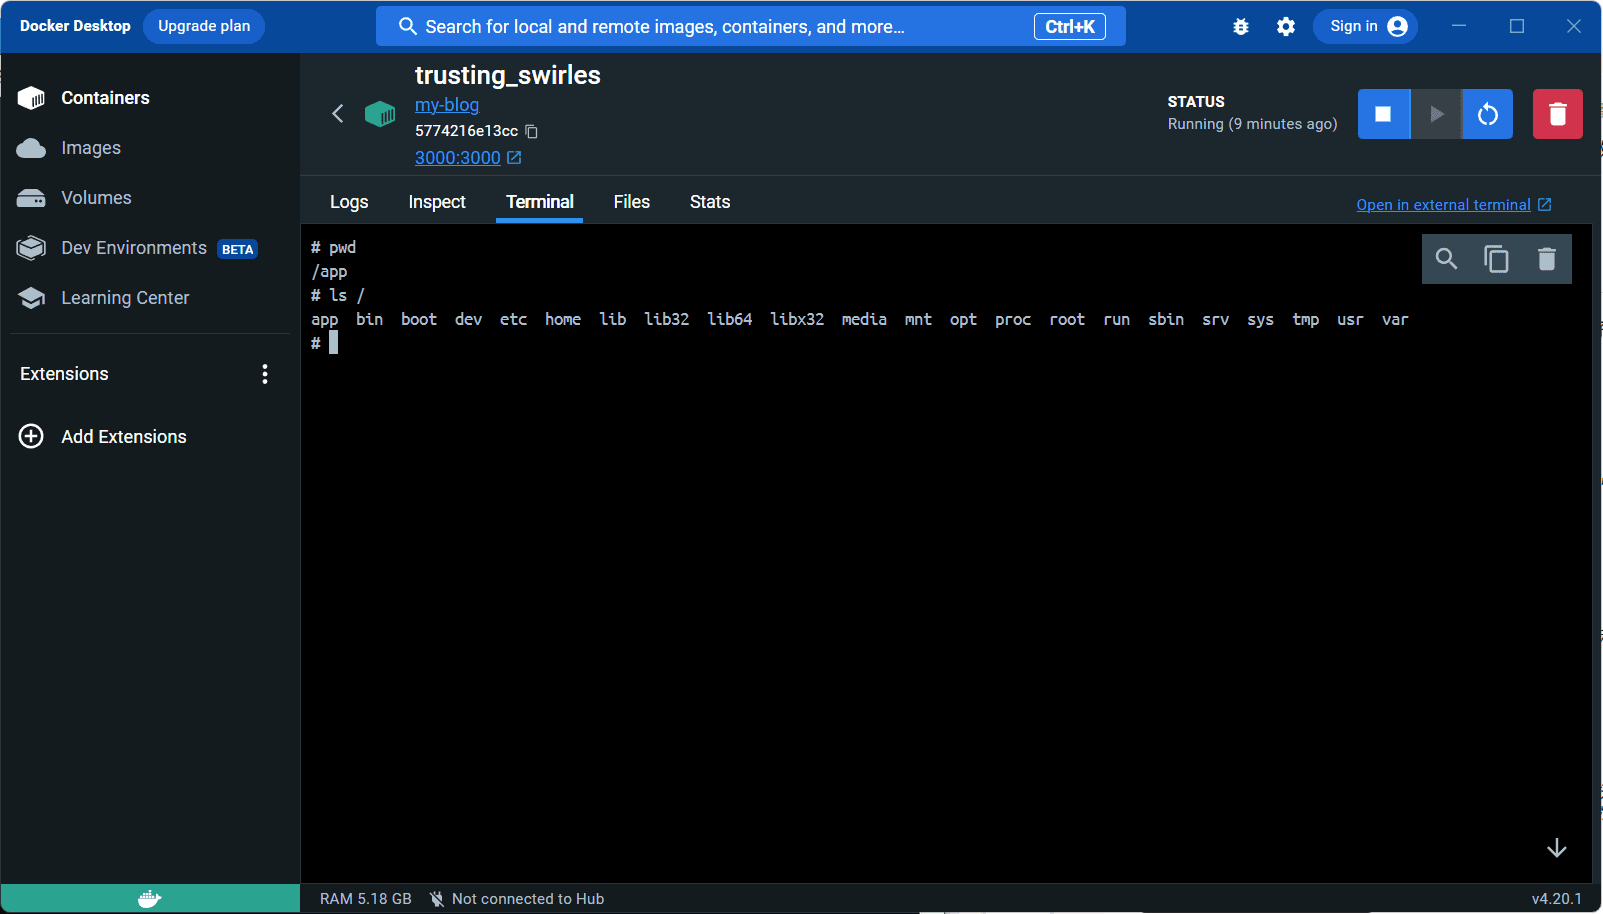The height and width of the screenshot is (914, 1603).
Task: Open troubleshoot bug icon
Action: [x=1241, y=27]
